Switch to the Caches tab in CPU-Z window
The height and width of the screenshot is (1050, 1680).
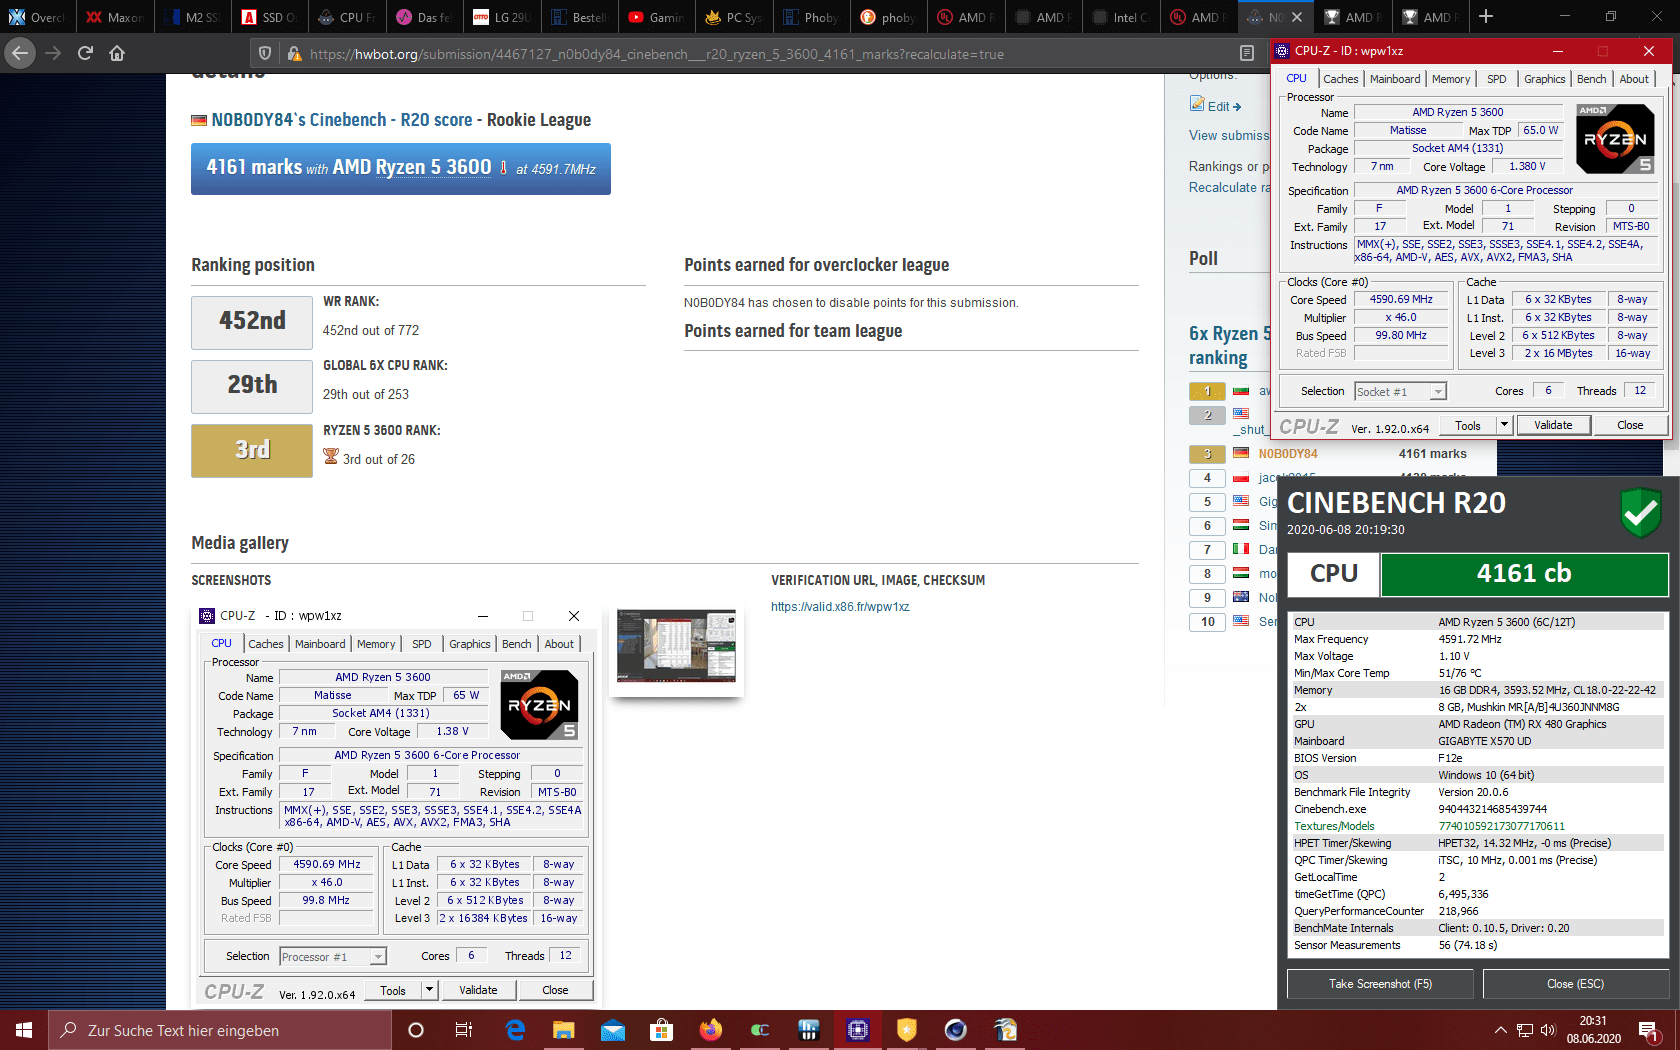(x=1340, y=79)
